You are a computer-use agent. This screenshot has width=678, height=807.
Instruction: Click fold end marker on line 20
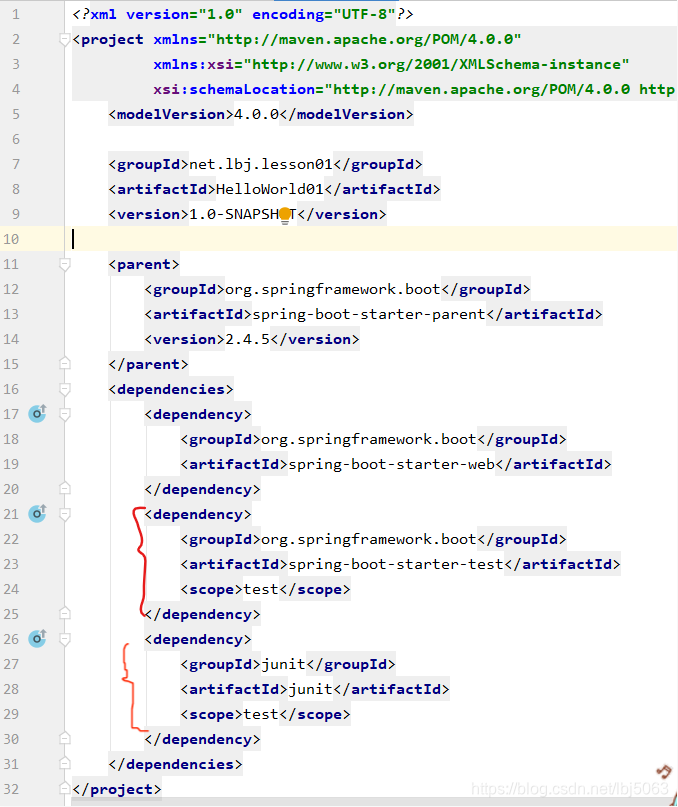[64, 488]
